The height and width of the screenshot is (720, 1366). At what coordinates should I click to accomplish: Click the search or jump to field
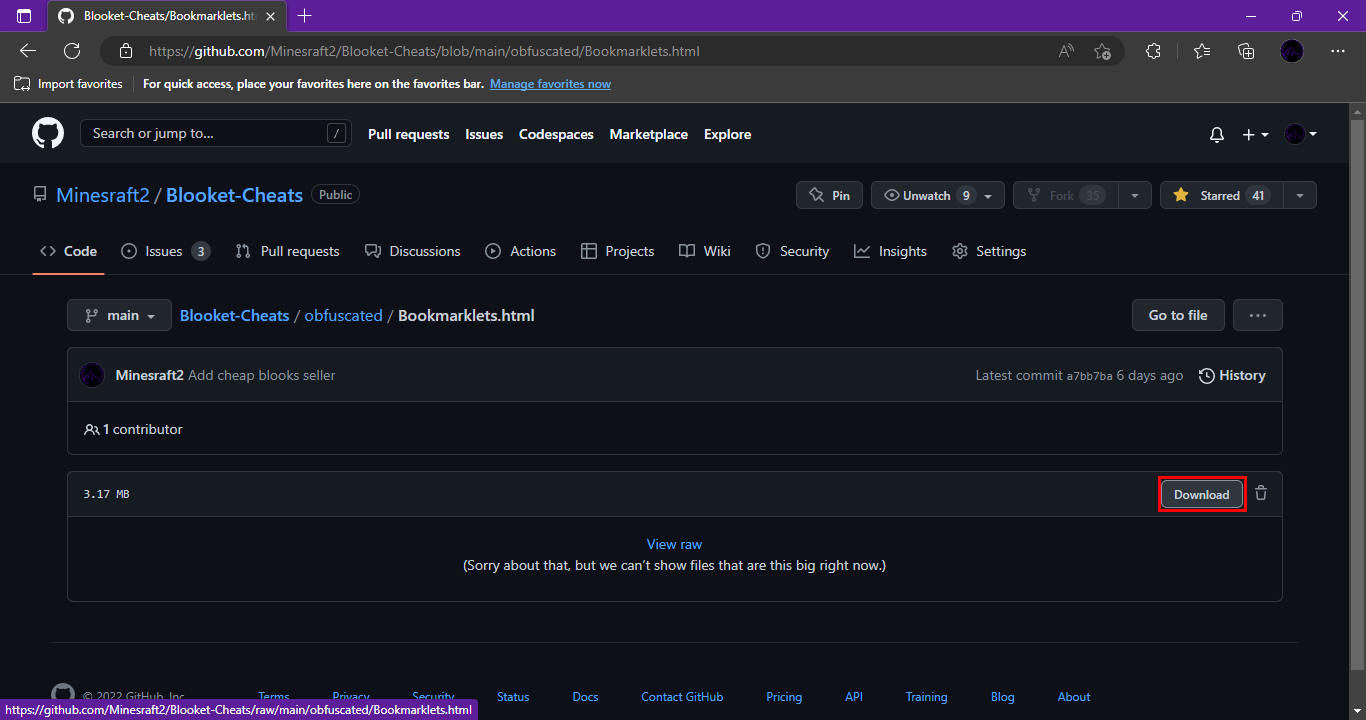tap(216, 133)
